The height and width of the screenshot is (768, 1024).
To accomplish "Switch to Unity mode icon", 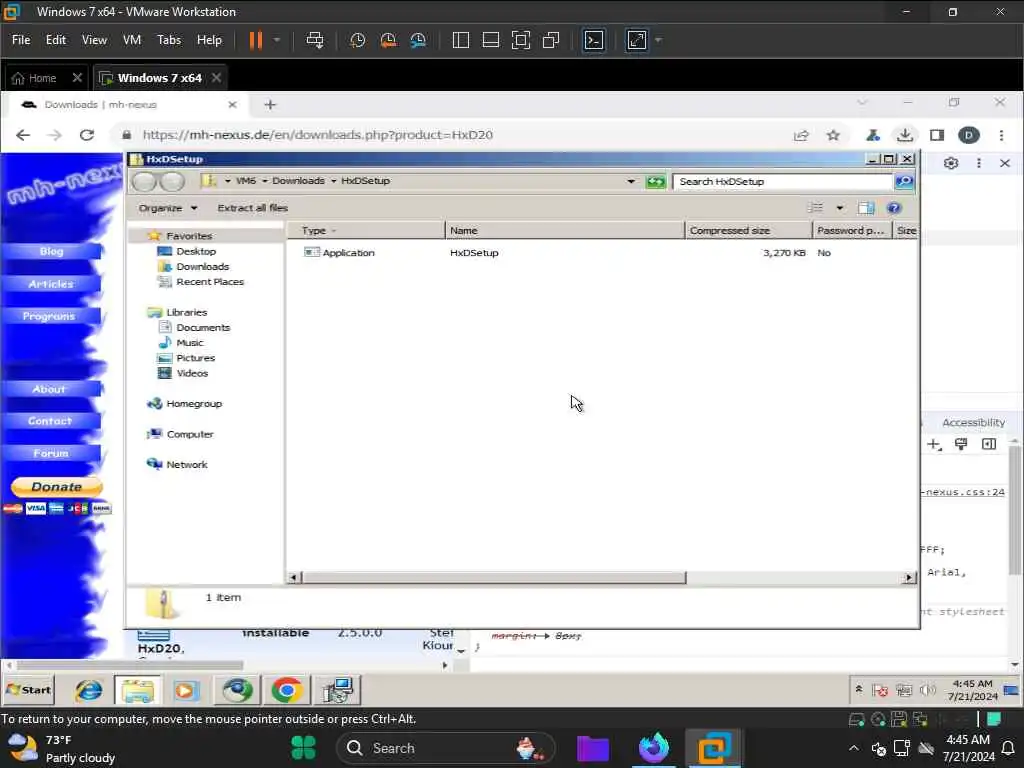I will pos(551,40).
